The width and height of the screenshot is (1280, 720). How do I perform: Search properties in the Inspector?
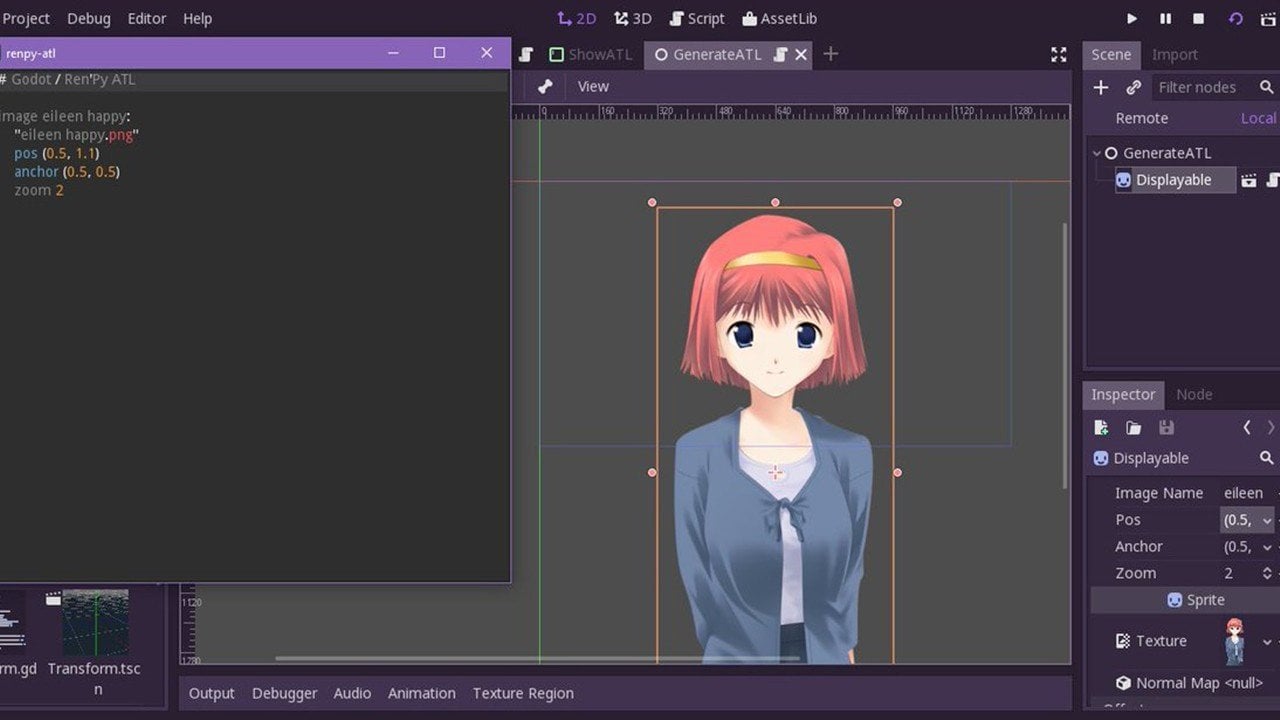click(1267, 458)
